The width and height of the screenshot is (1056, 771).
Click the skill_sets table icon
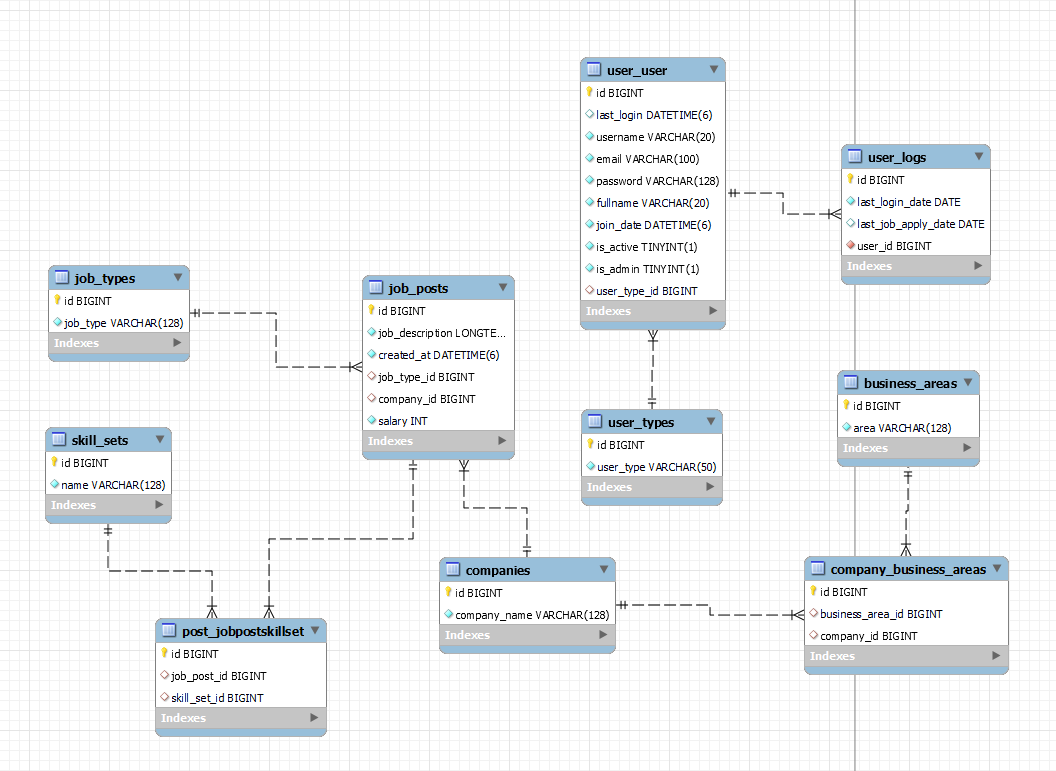(x=59, y=439)
